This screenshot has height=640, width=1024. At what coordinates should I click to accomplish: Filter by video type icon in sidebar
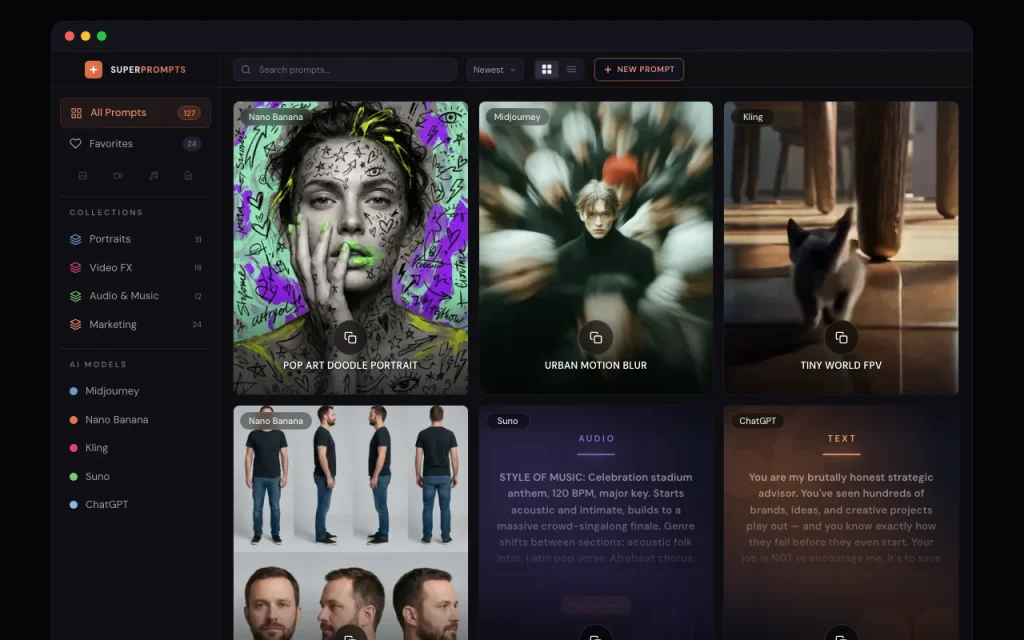(x=118, y=176)
